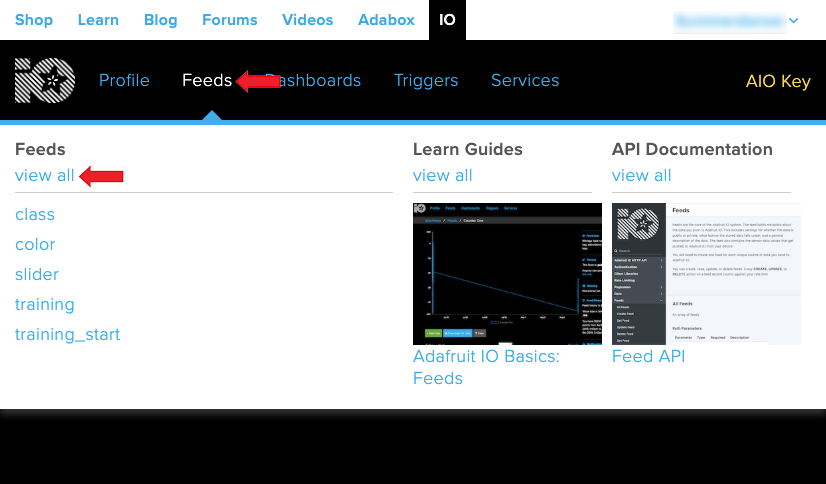Open the color feed

click(35, 244)
